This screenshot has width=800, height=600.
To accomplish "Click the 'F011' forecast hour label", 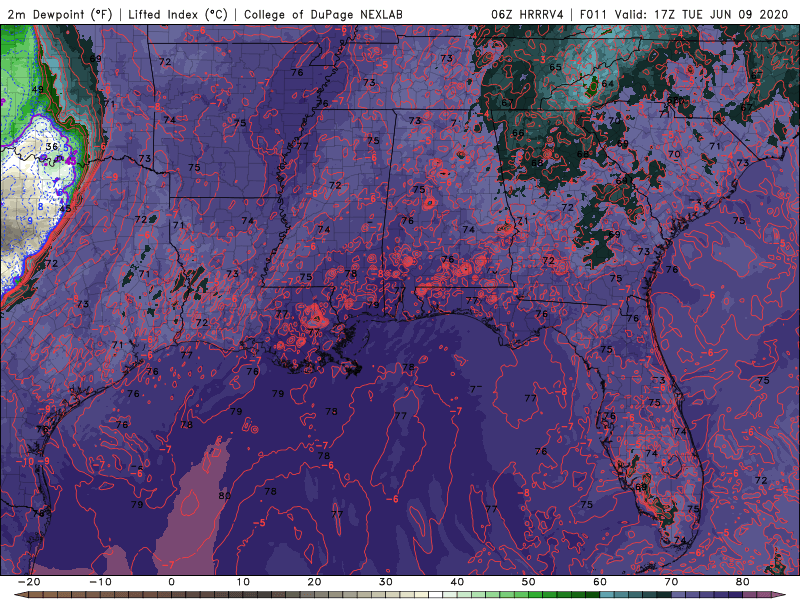I will point(593,15).
